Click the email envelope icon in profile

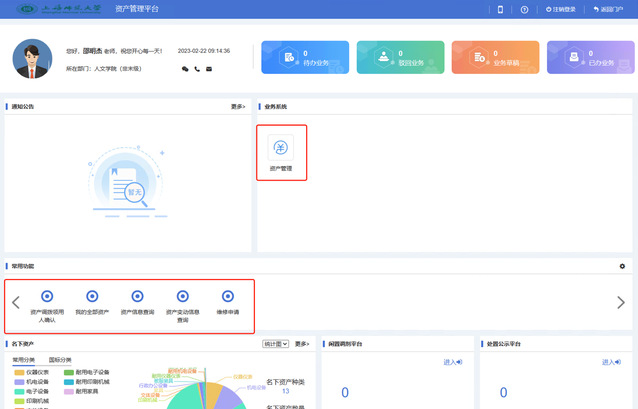209,69
